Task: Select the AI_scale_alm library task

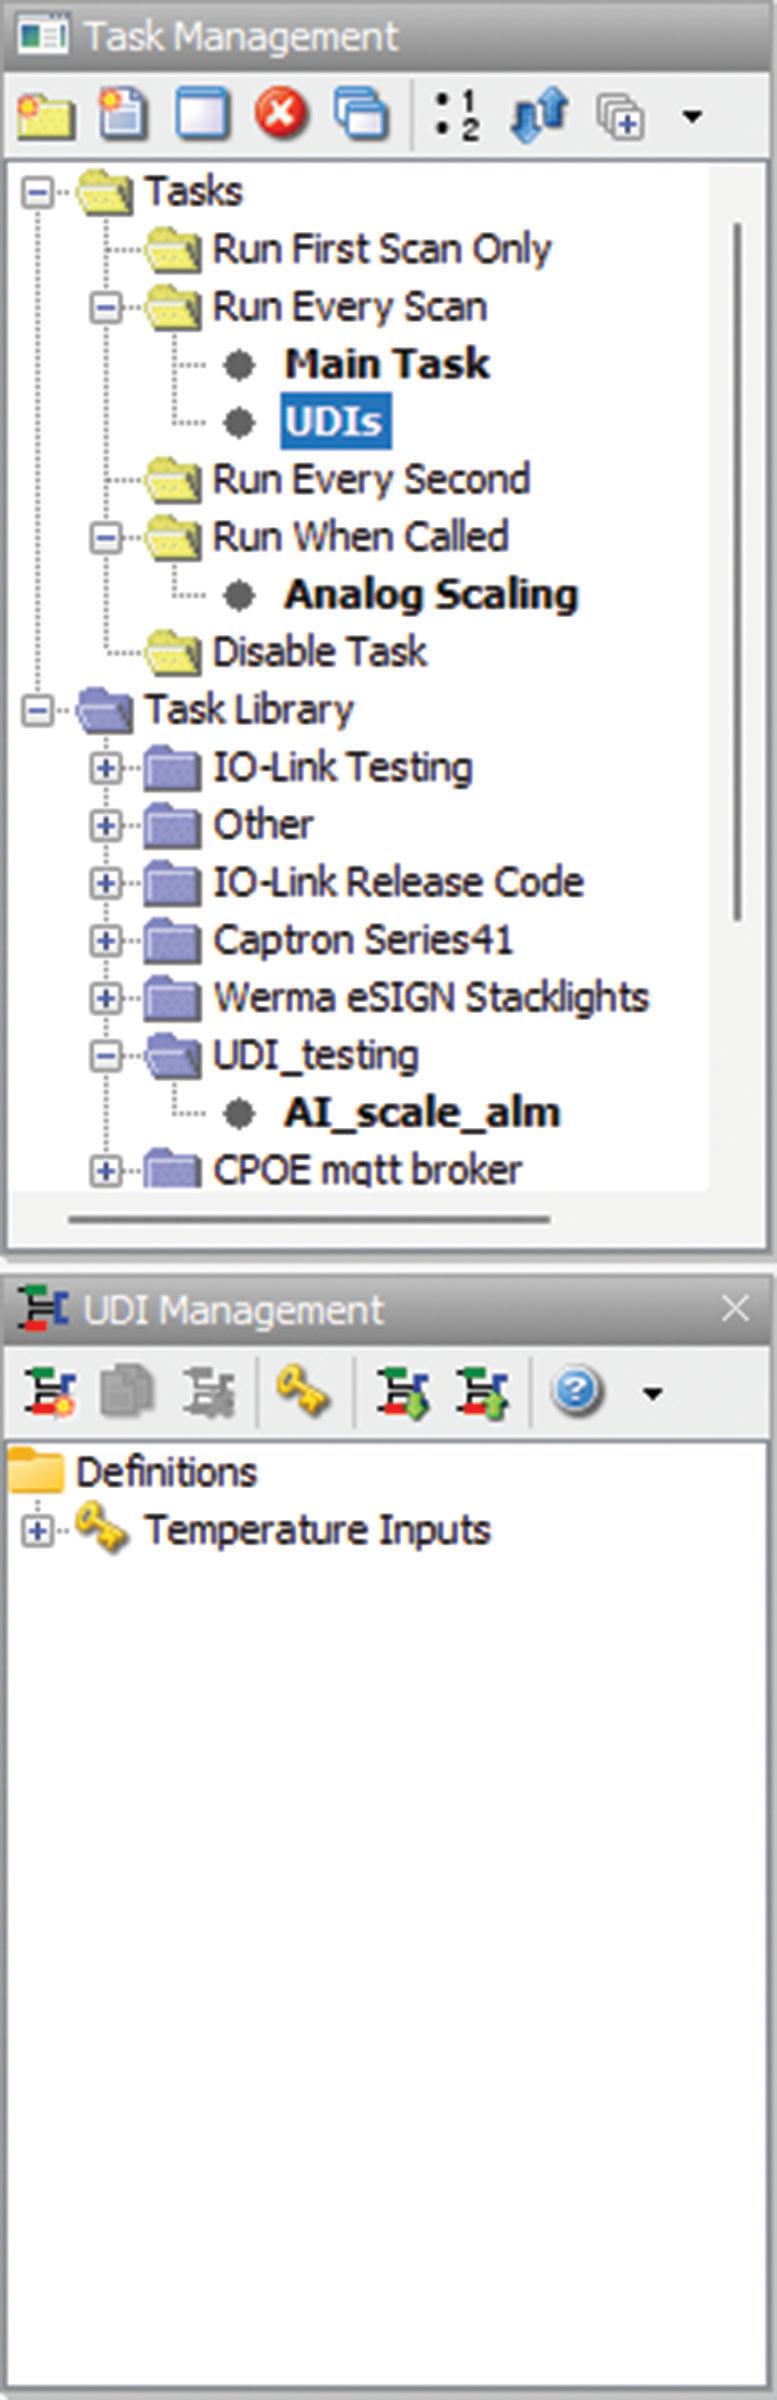Action: point(421,1113)
